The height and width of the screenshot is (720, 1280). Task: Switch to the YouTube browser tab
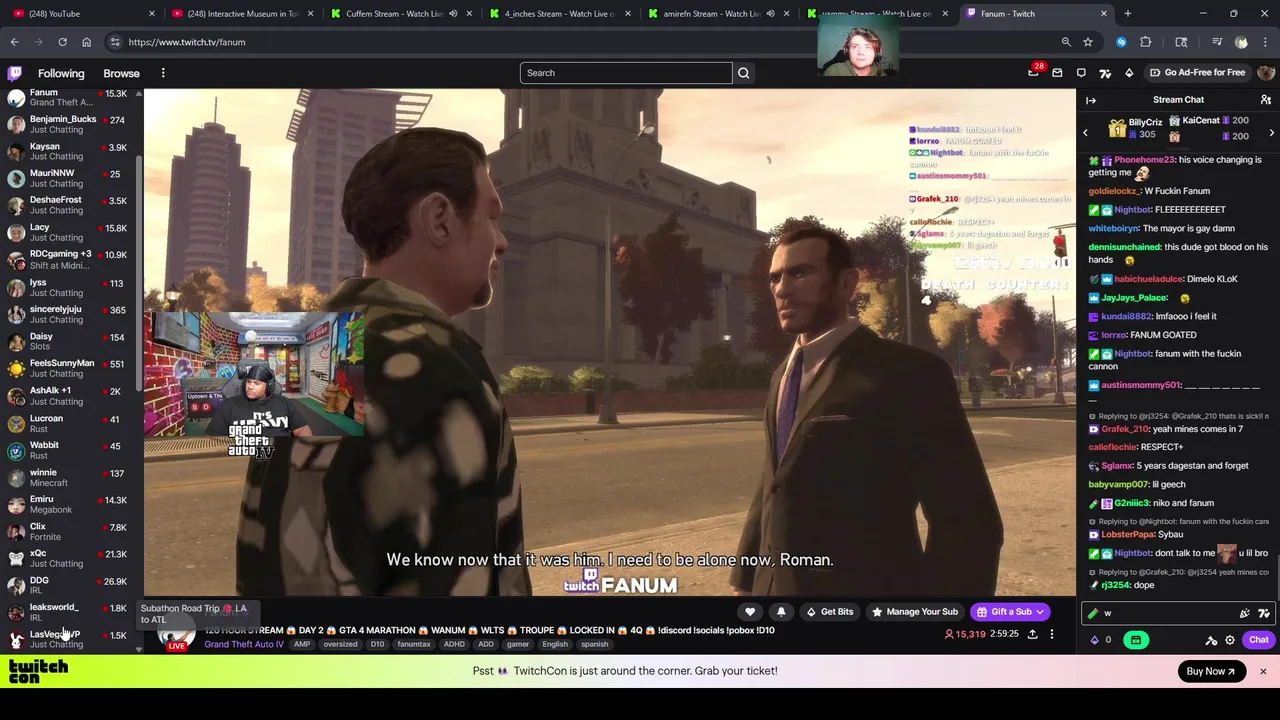(x=82, y=14)
